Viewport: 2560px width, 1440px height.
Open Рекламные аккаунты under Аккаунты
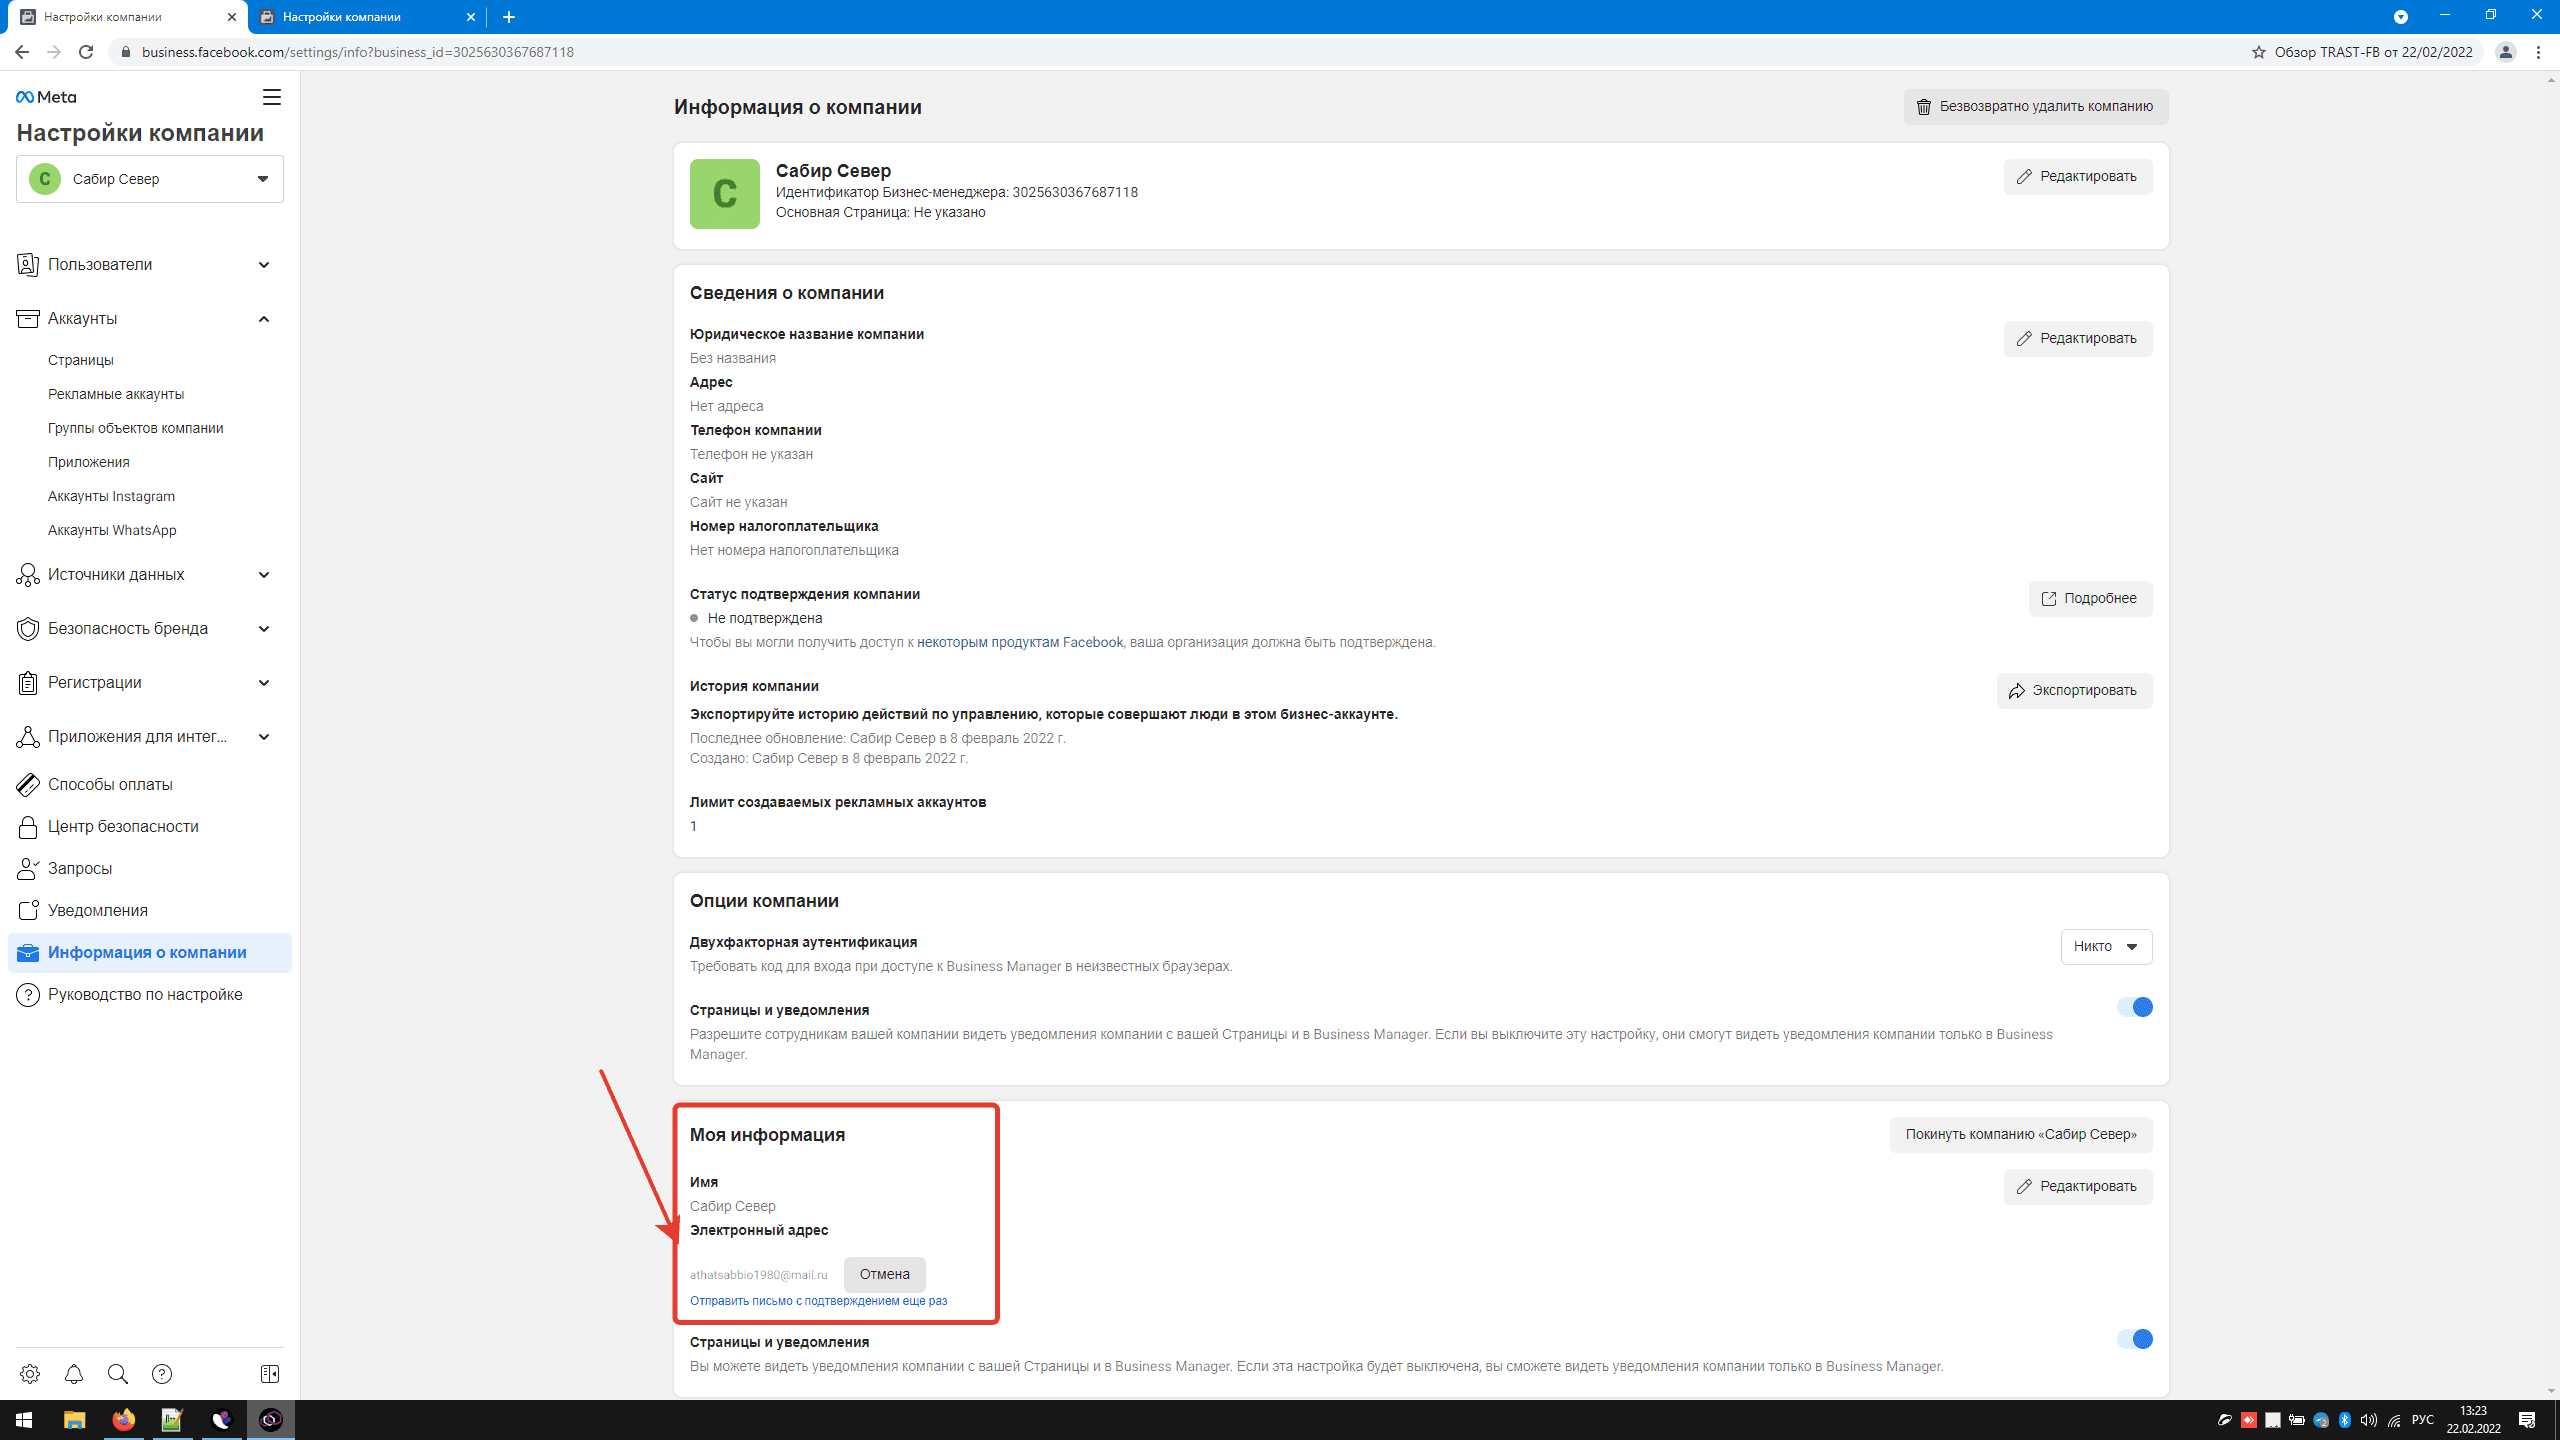point(116,394)
